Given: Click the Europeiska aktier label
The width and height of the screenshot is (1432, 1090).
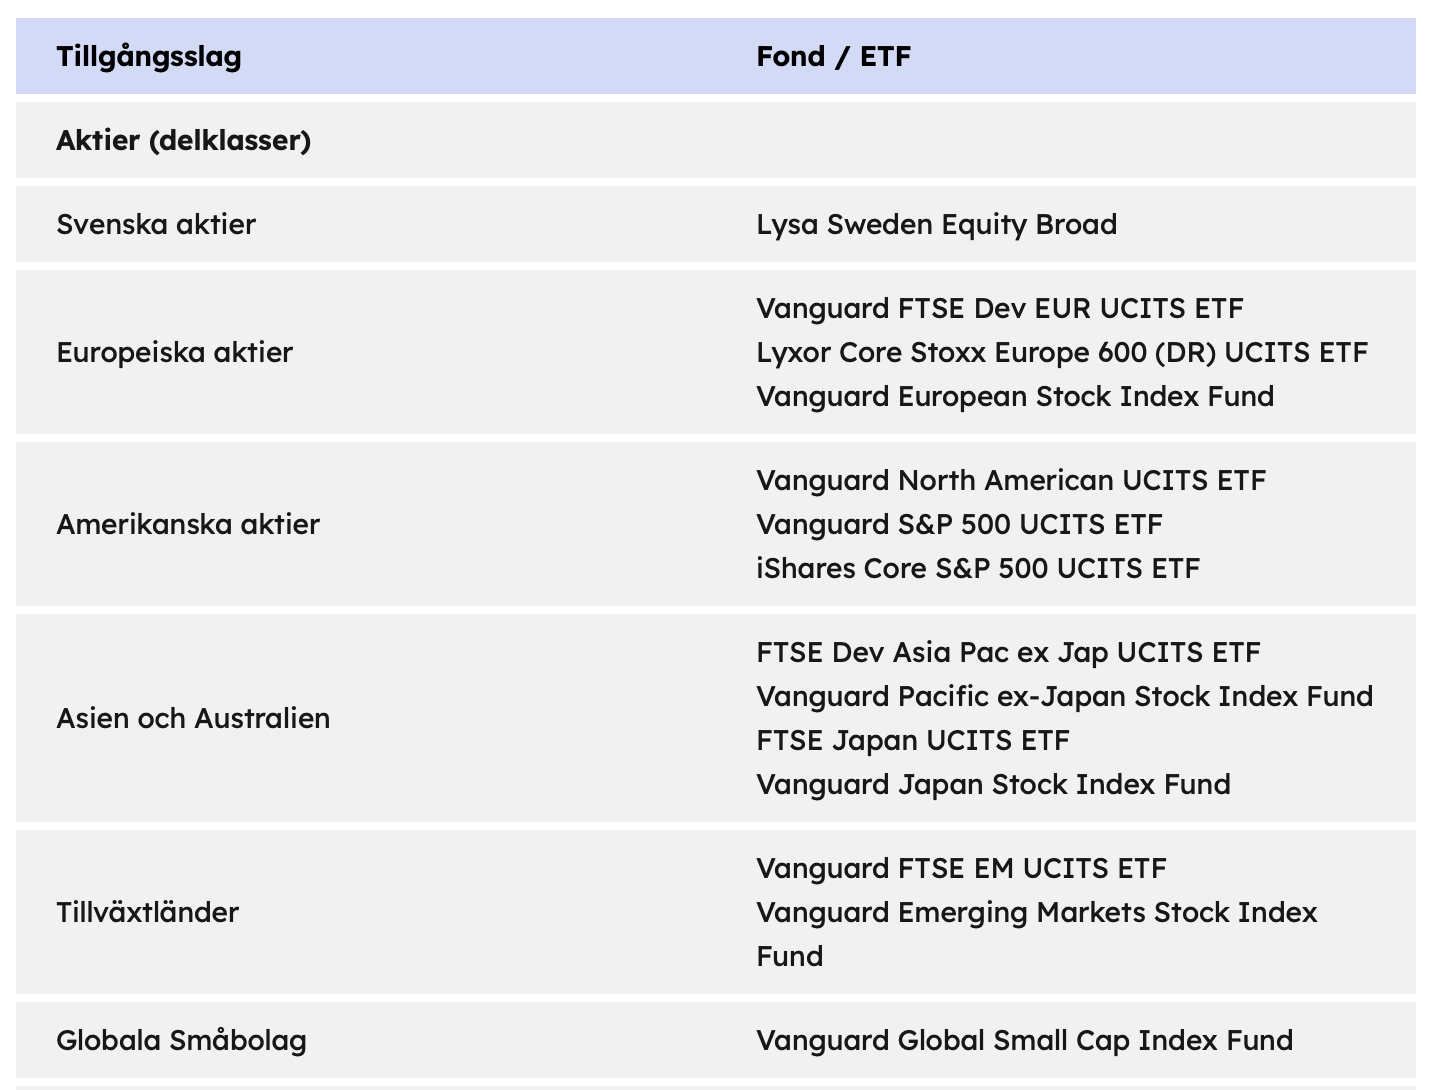Looking at the screenshot, I should [174, 352].
